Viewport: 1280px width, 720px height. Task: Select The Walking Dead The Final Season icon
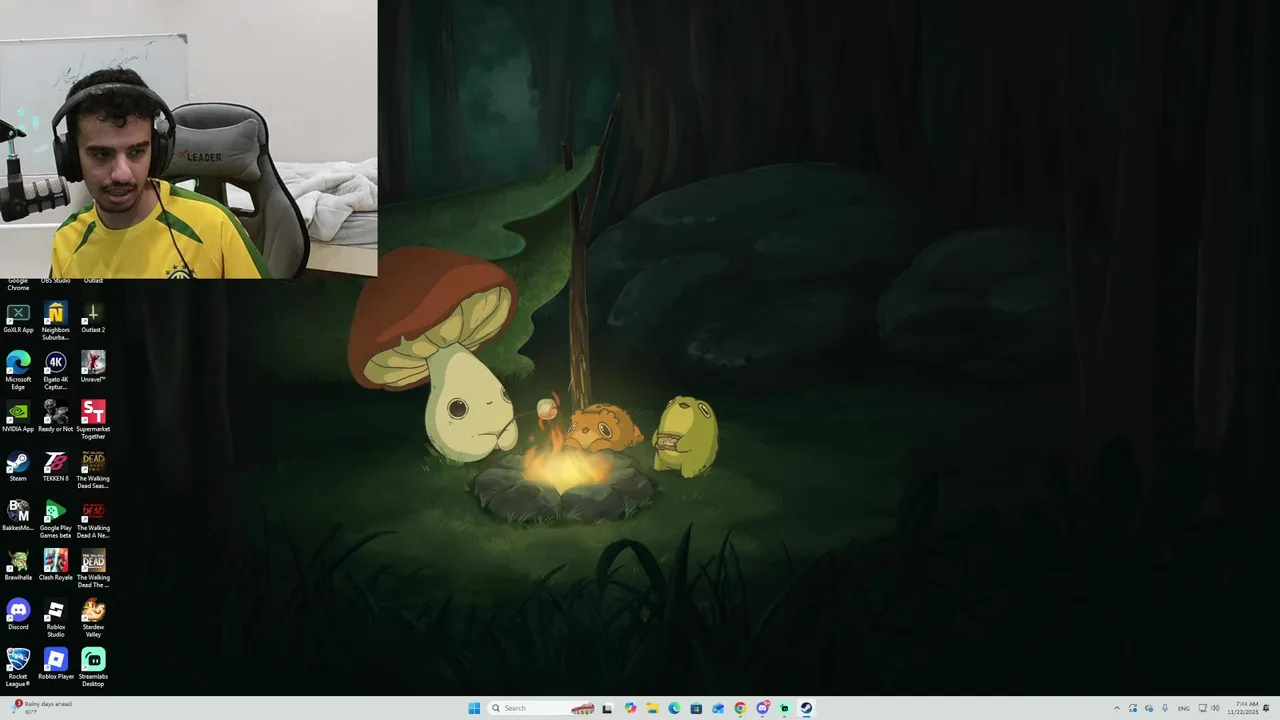(x=93, y=569)
